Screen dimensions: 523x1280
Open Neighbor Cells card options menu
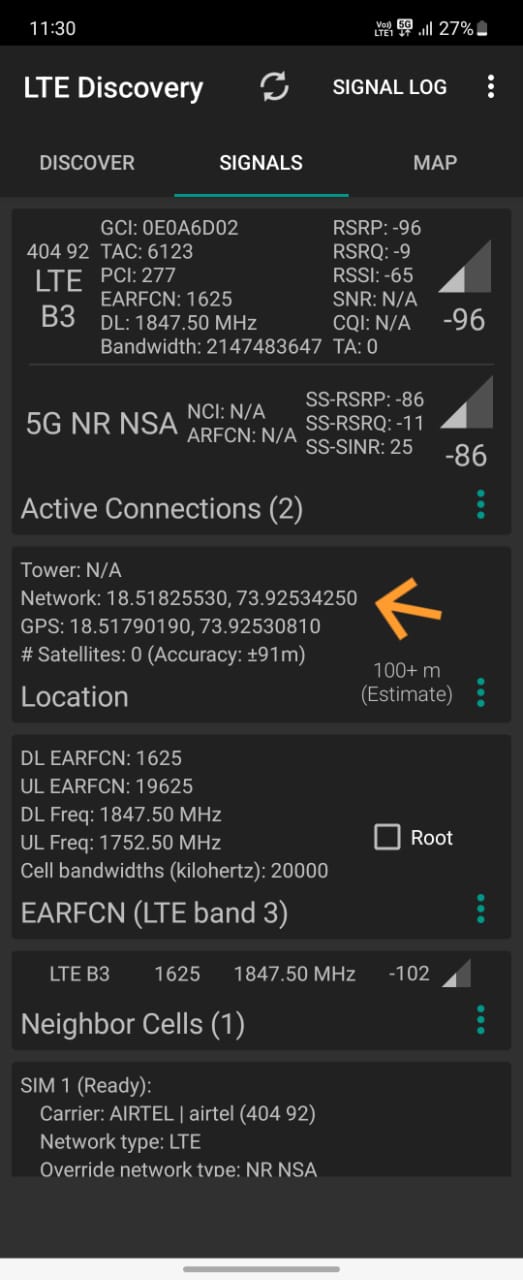[481, 1020]
